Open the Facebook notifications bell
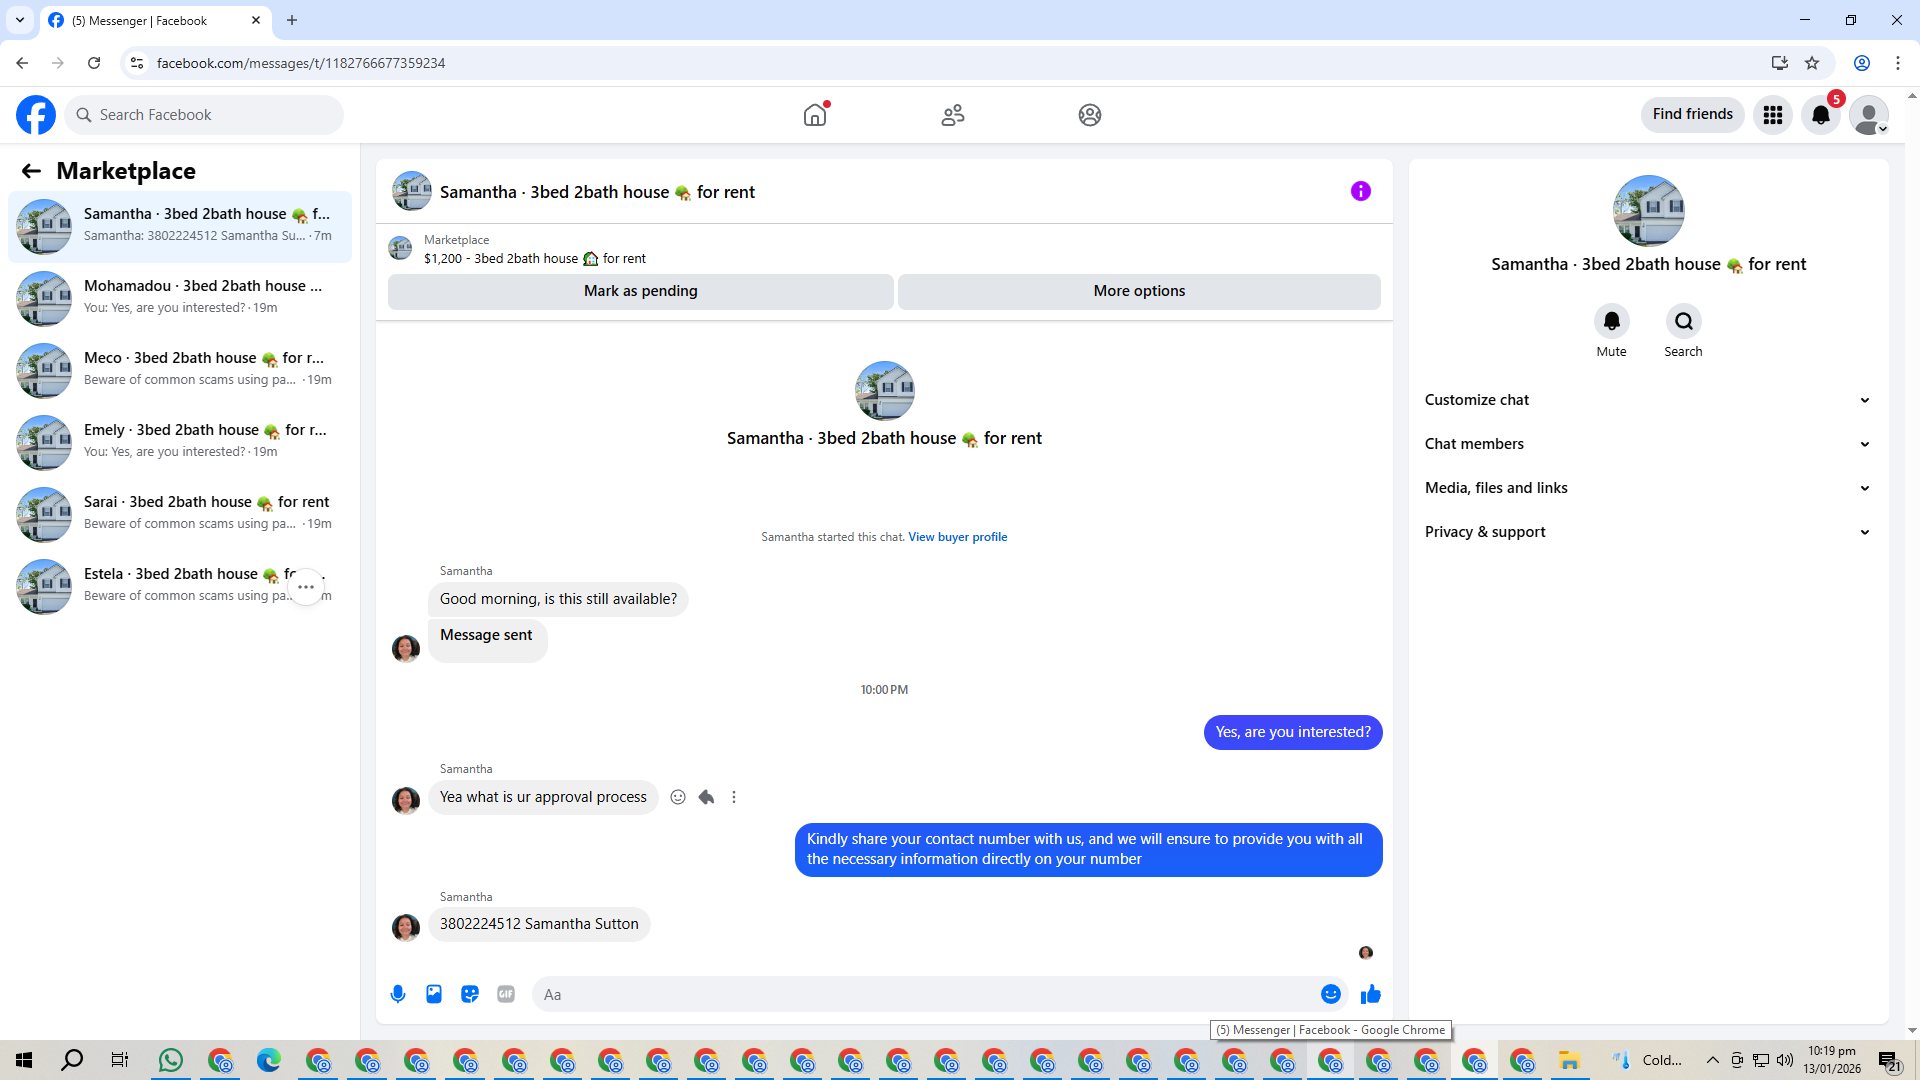 (1820, 115)
